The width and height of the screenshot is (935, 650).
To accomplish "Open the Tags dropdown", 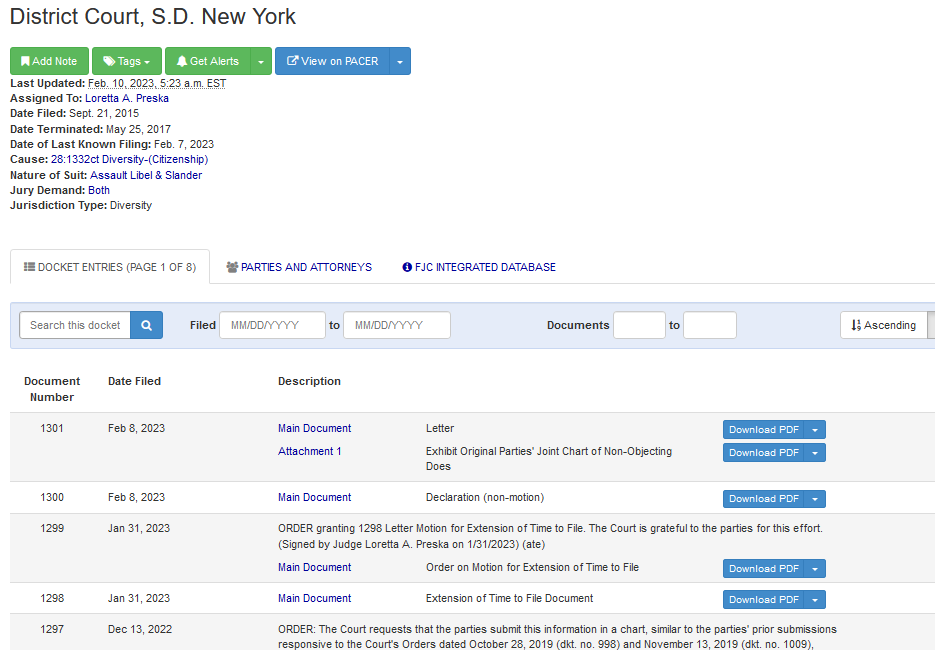I will click(127, 61).
